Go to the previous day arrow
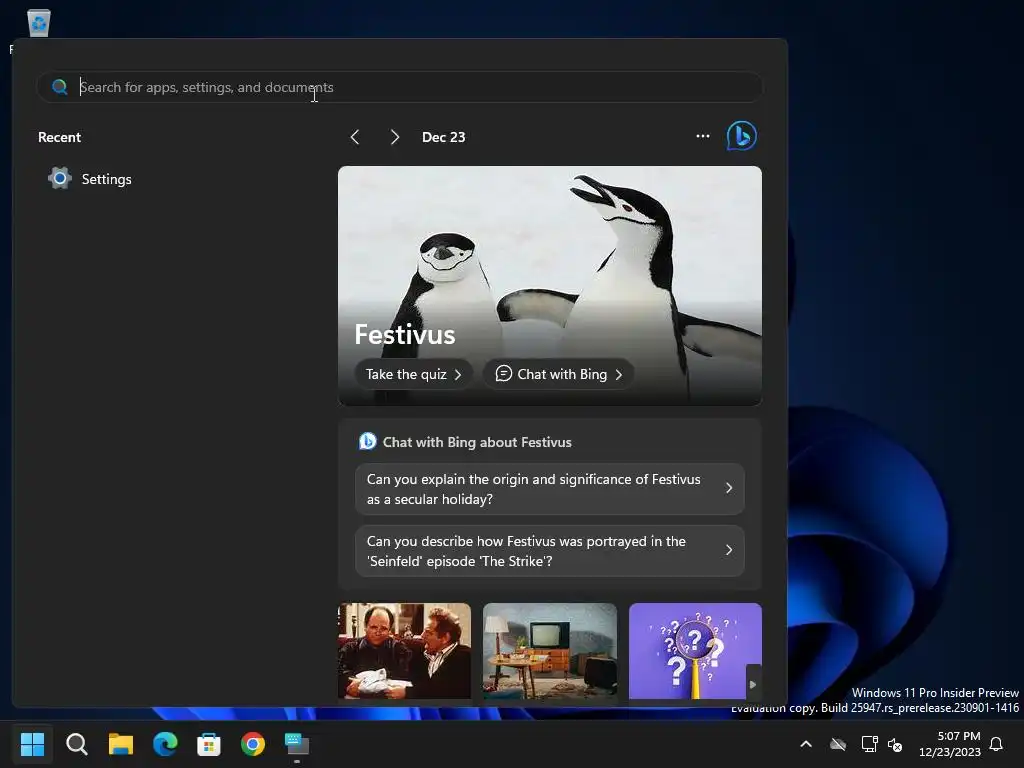This screenshot has width=1024, height=768. tap(355, 137)
